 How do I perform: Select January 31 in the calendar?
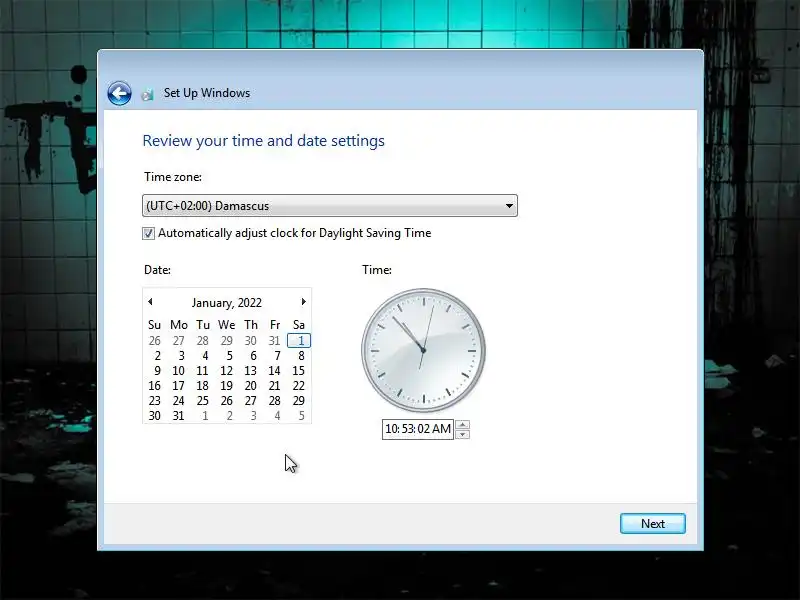pos(179,416)
